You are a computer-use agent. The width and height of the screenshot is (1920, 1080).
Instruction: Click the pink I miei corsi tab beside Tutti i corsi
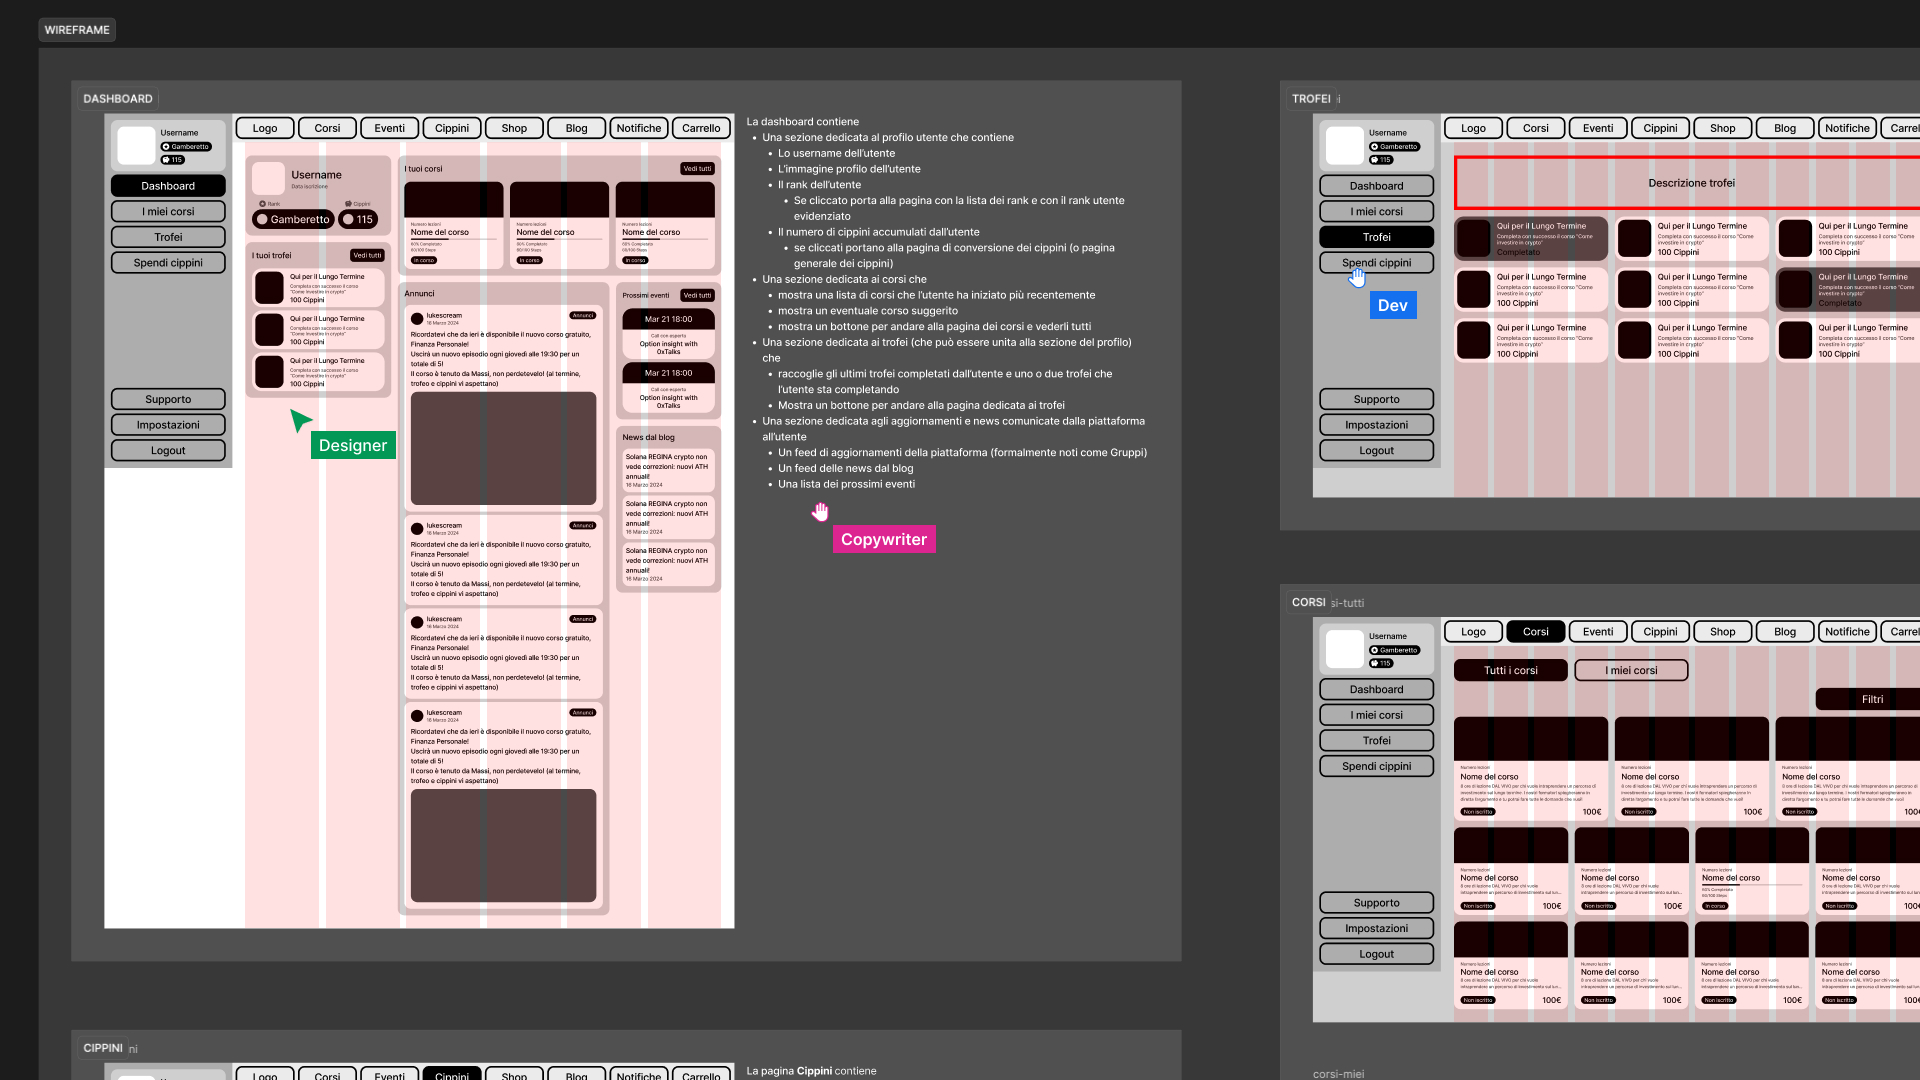1631,670
